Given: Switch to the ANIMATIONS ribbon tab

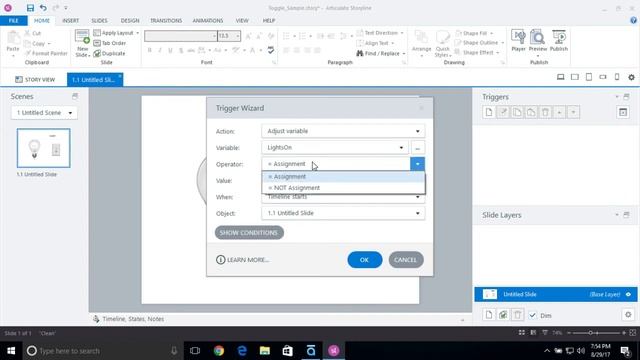Looking at the screenshot, I should (208, 20).
